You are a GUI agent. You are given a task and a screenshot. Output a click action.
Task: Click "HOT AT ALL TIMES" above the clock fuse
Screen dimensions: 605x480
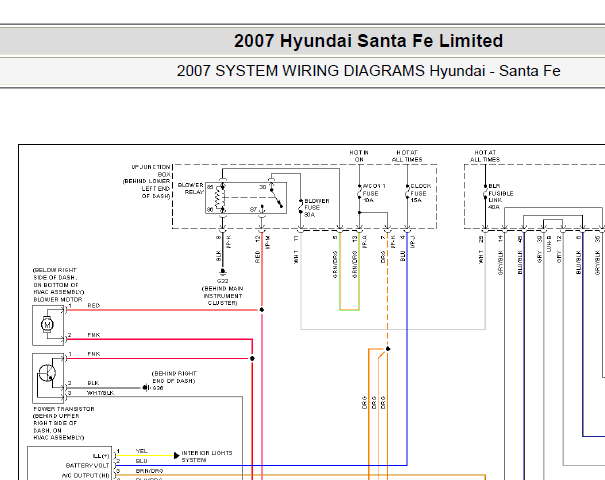coord(407,156)
